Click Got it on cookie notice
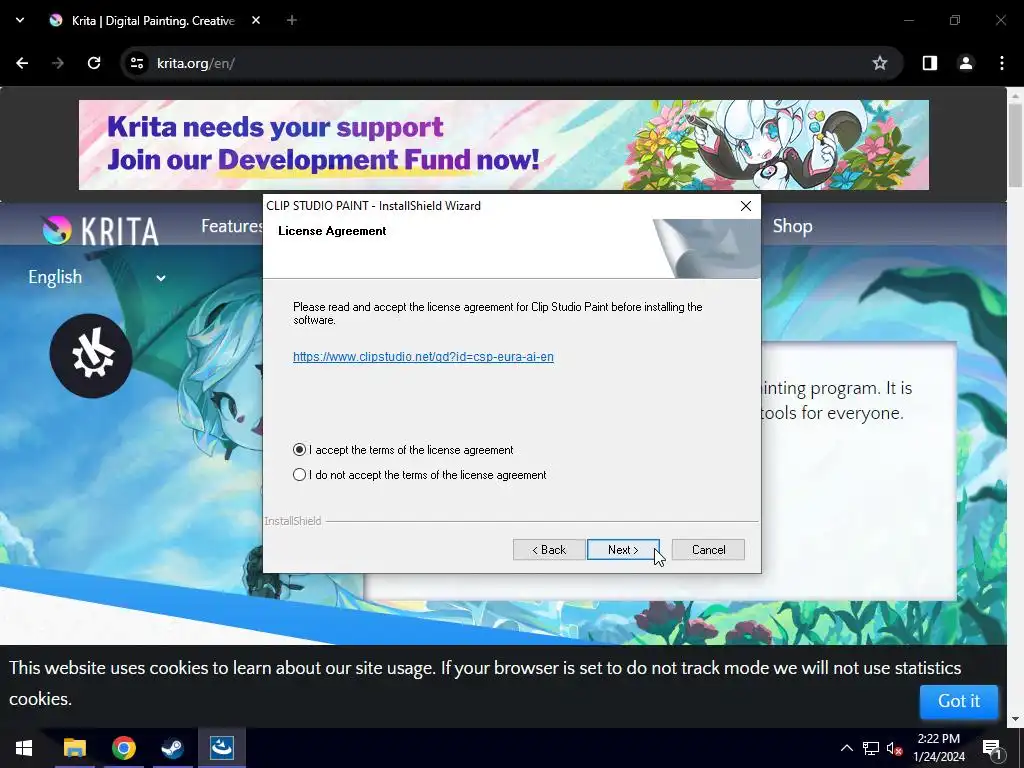Screen dimensions: 1024x768 point(959,701)
